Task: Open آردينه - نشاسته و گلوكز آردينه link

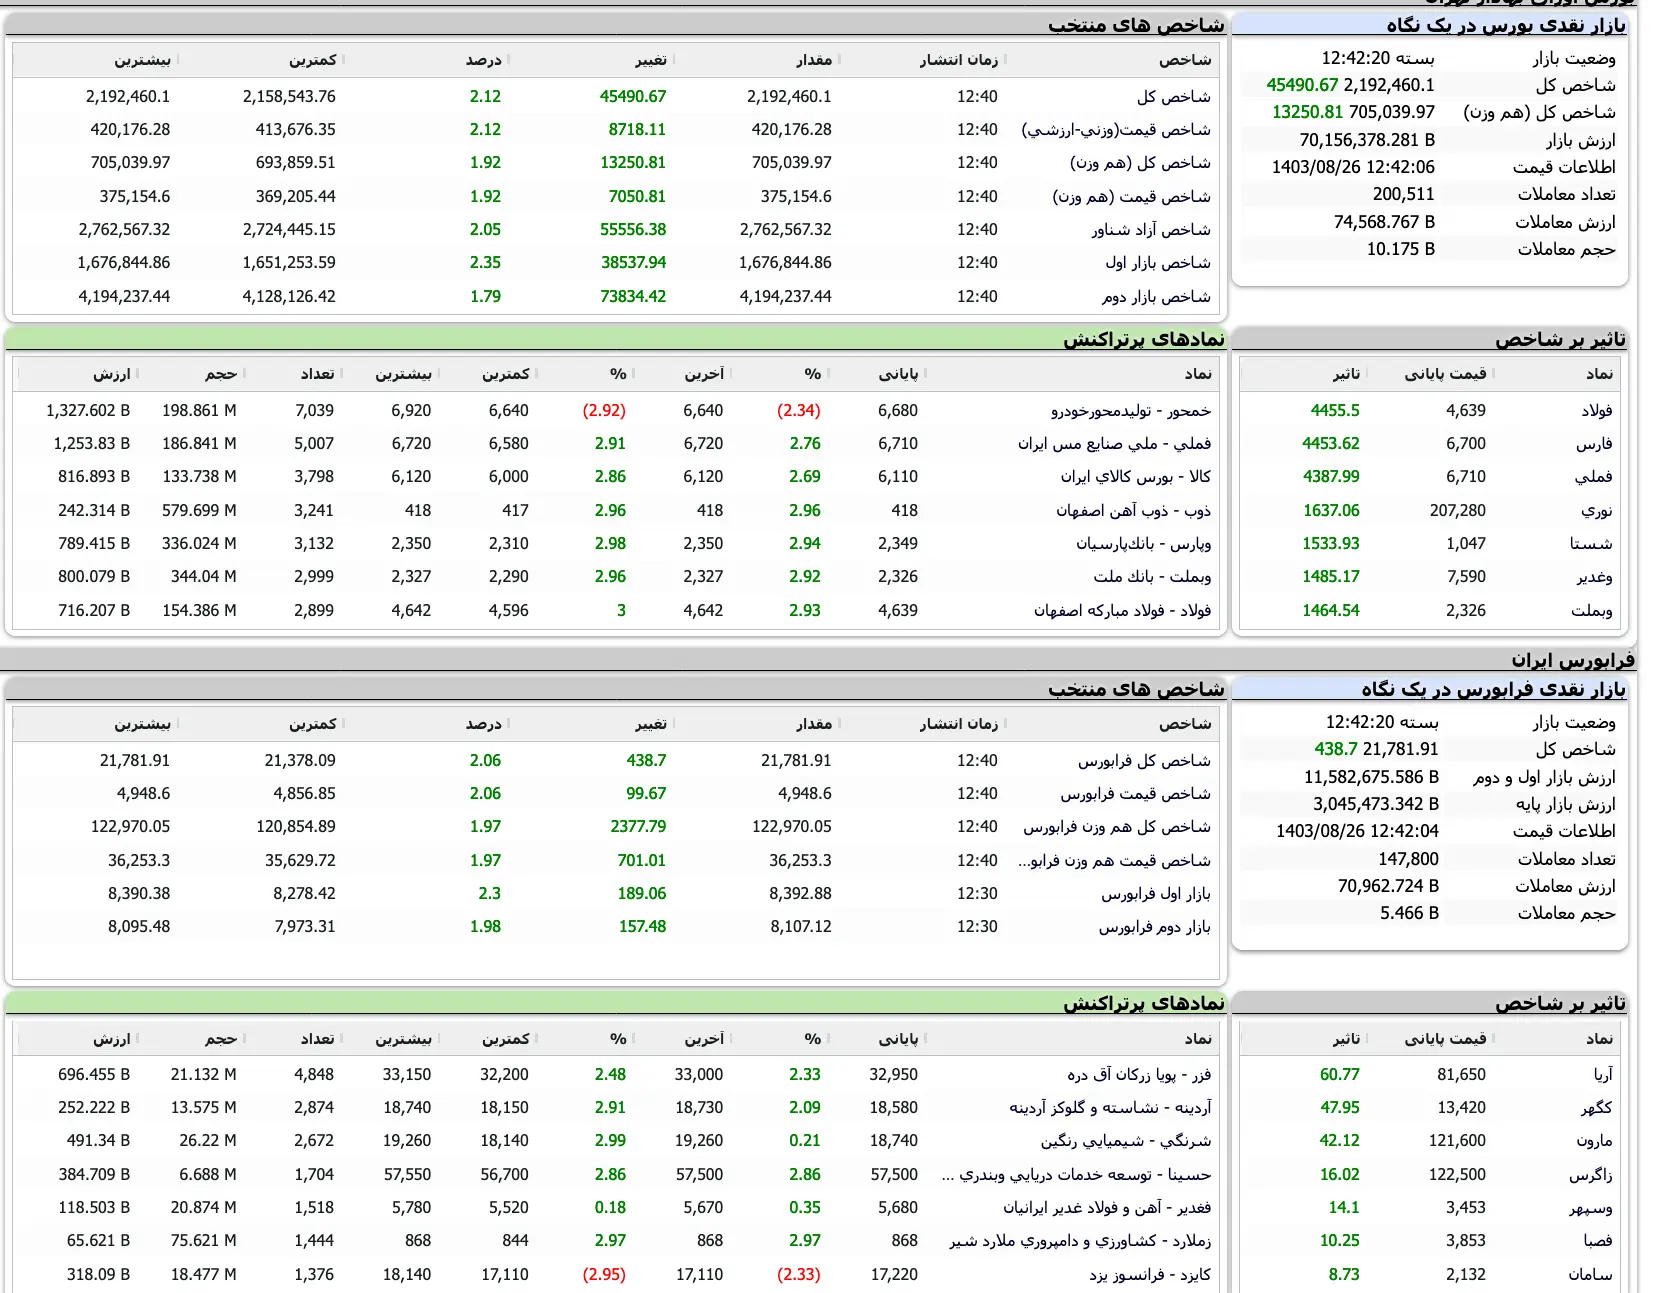Action: click(1110, 1108)
